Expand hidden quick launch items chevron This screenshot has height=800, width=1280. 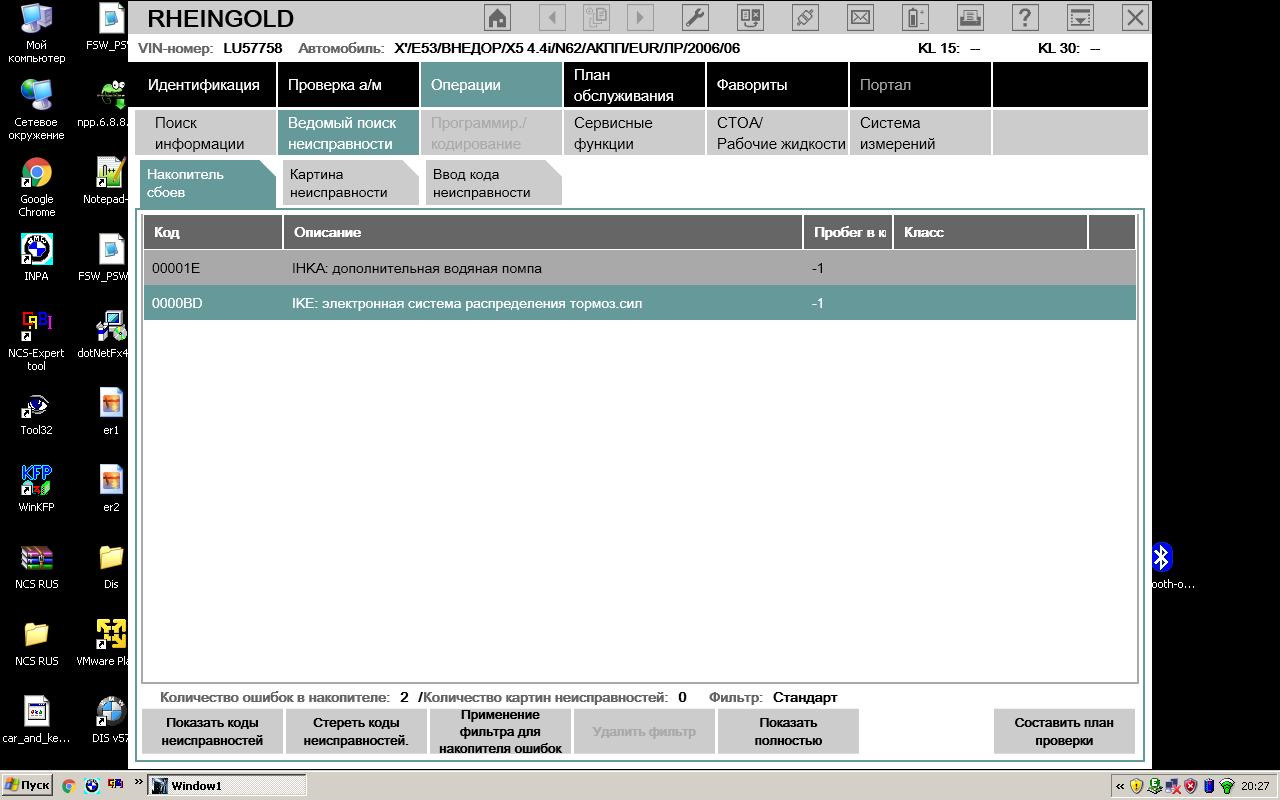click(138, 782)
